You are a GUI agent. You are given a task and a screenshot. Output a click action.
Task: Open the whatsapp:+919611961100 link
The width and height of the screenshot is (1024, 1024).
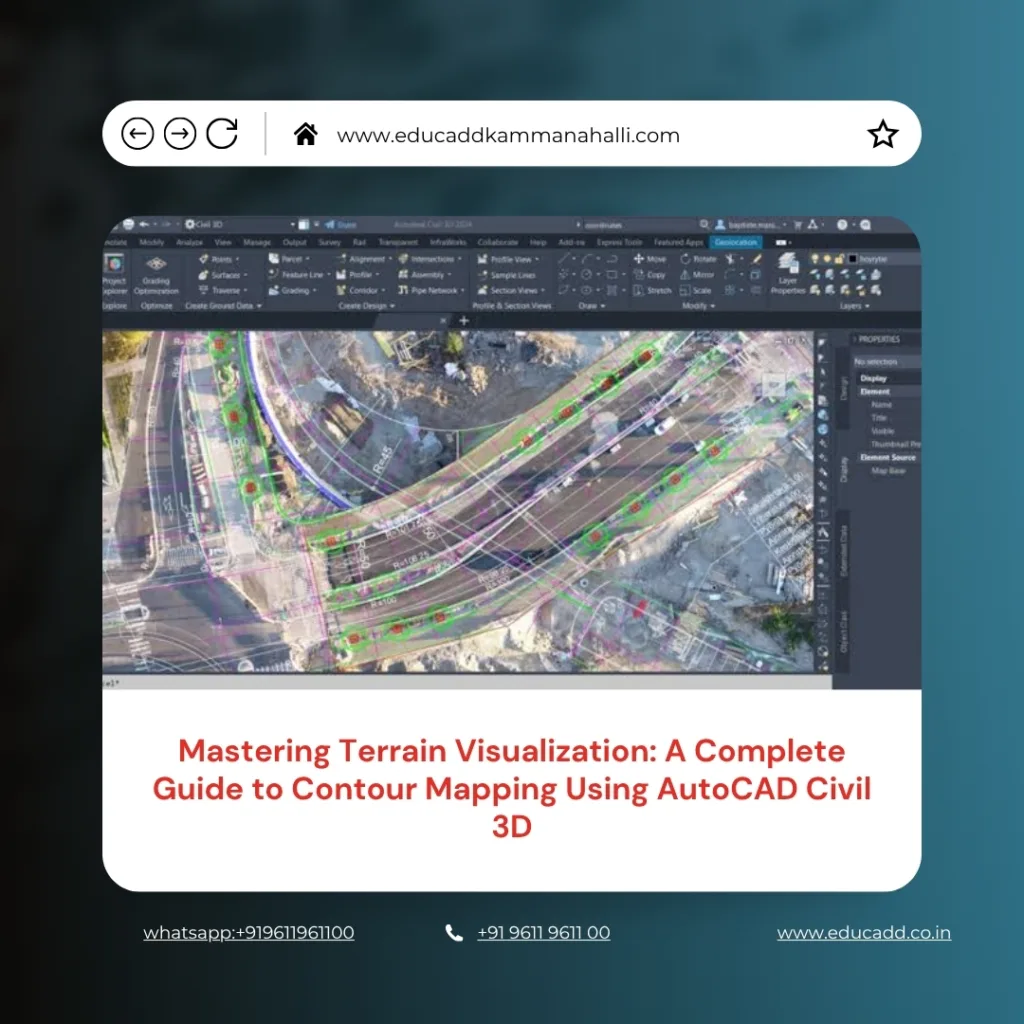[x=249, y=933]
